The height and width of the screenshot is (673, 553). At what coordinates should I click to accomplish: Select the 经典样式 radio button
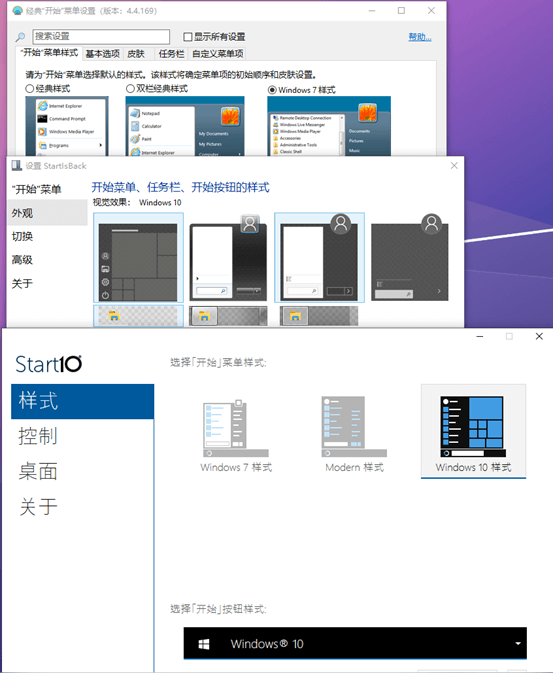pyautogui.click(x=30, y=89)
